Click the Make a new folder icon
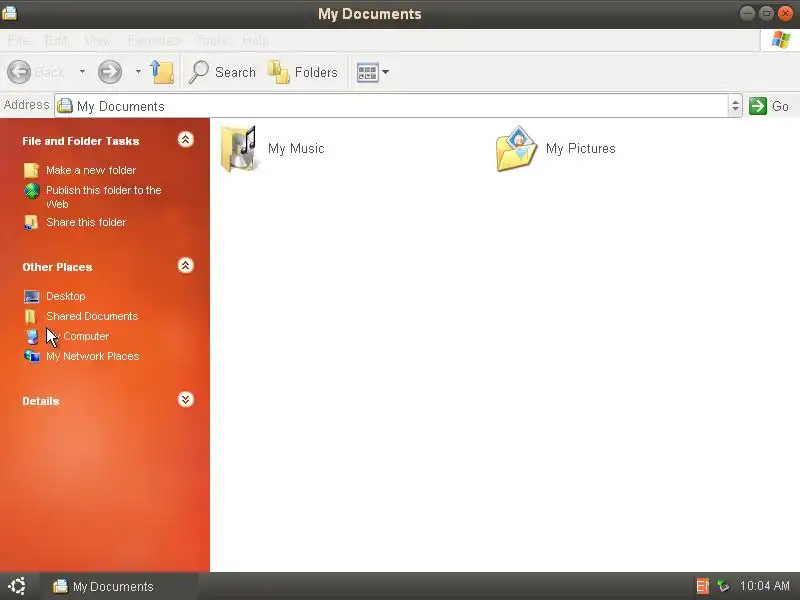The image size is (800, 600). (32, 170)
